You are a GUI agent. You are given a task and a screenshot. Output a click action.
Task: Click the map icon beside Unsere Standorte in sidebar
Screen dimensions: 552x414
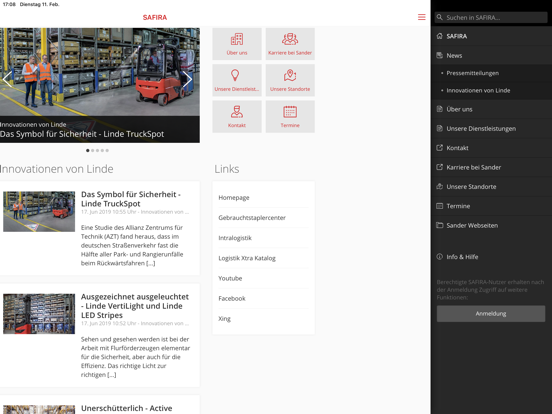[x=439, y=187]
